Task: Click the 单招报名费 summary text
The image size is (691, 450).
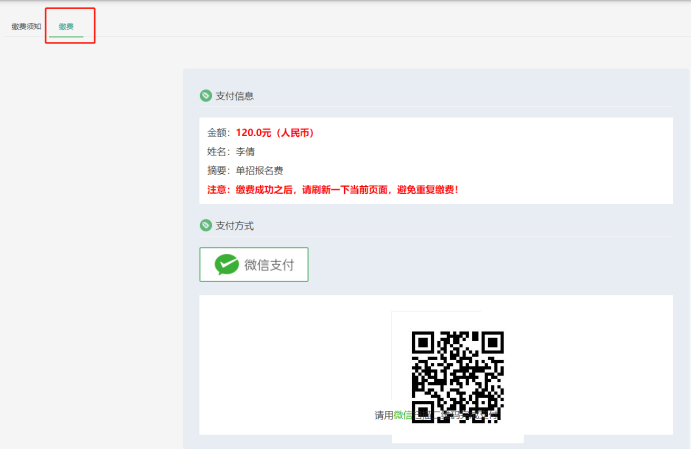Action: [259, 170]
